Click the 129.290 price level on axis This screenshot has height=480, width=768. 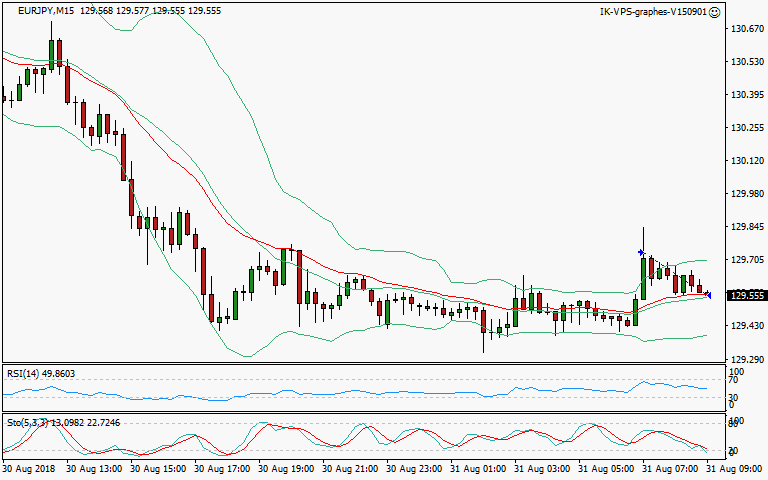tap(741, 358)
